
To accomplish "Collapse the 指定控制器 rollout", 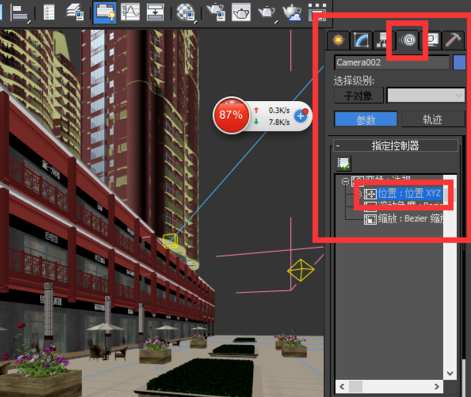I will [396, 146].
